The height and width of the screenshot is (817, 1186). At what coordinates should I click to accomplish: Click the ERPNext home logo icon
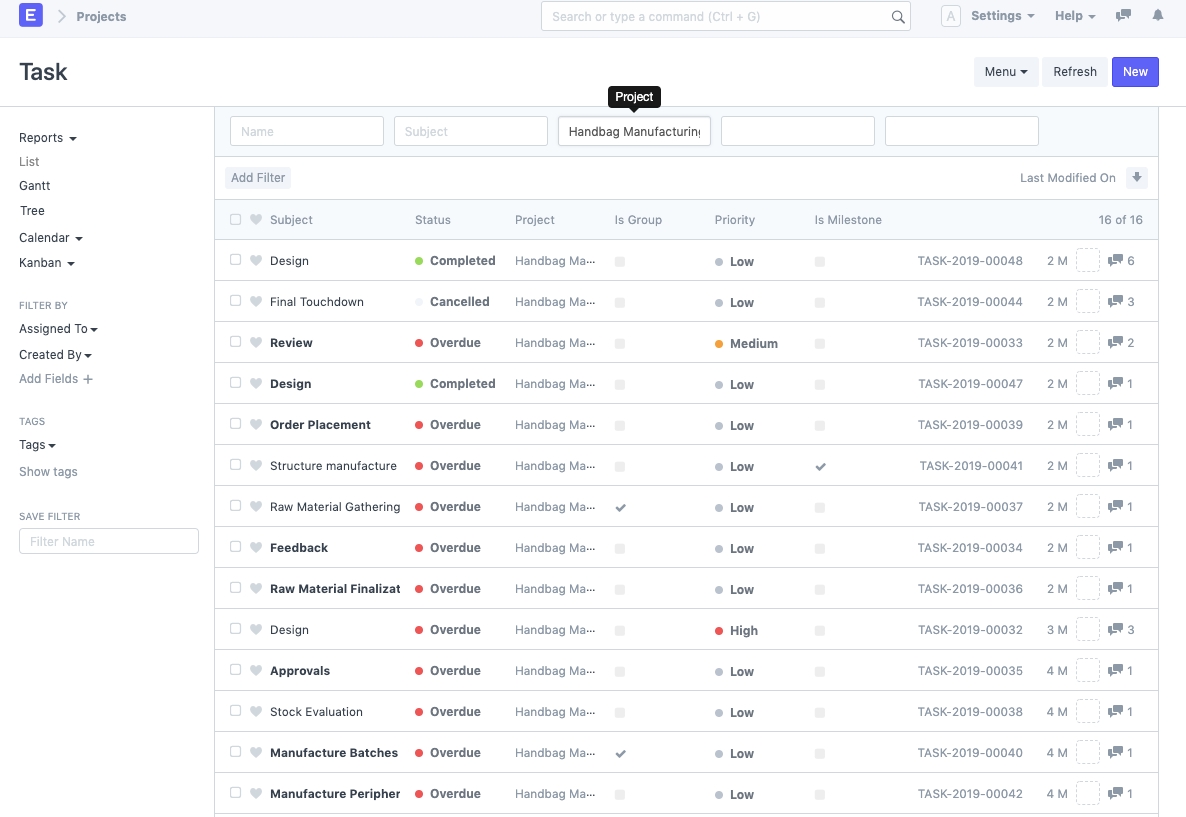(x=31, y=16)
